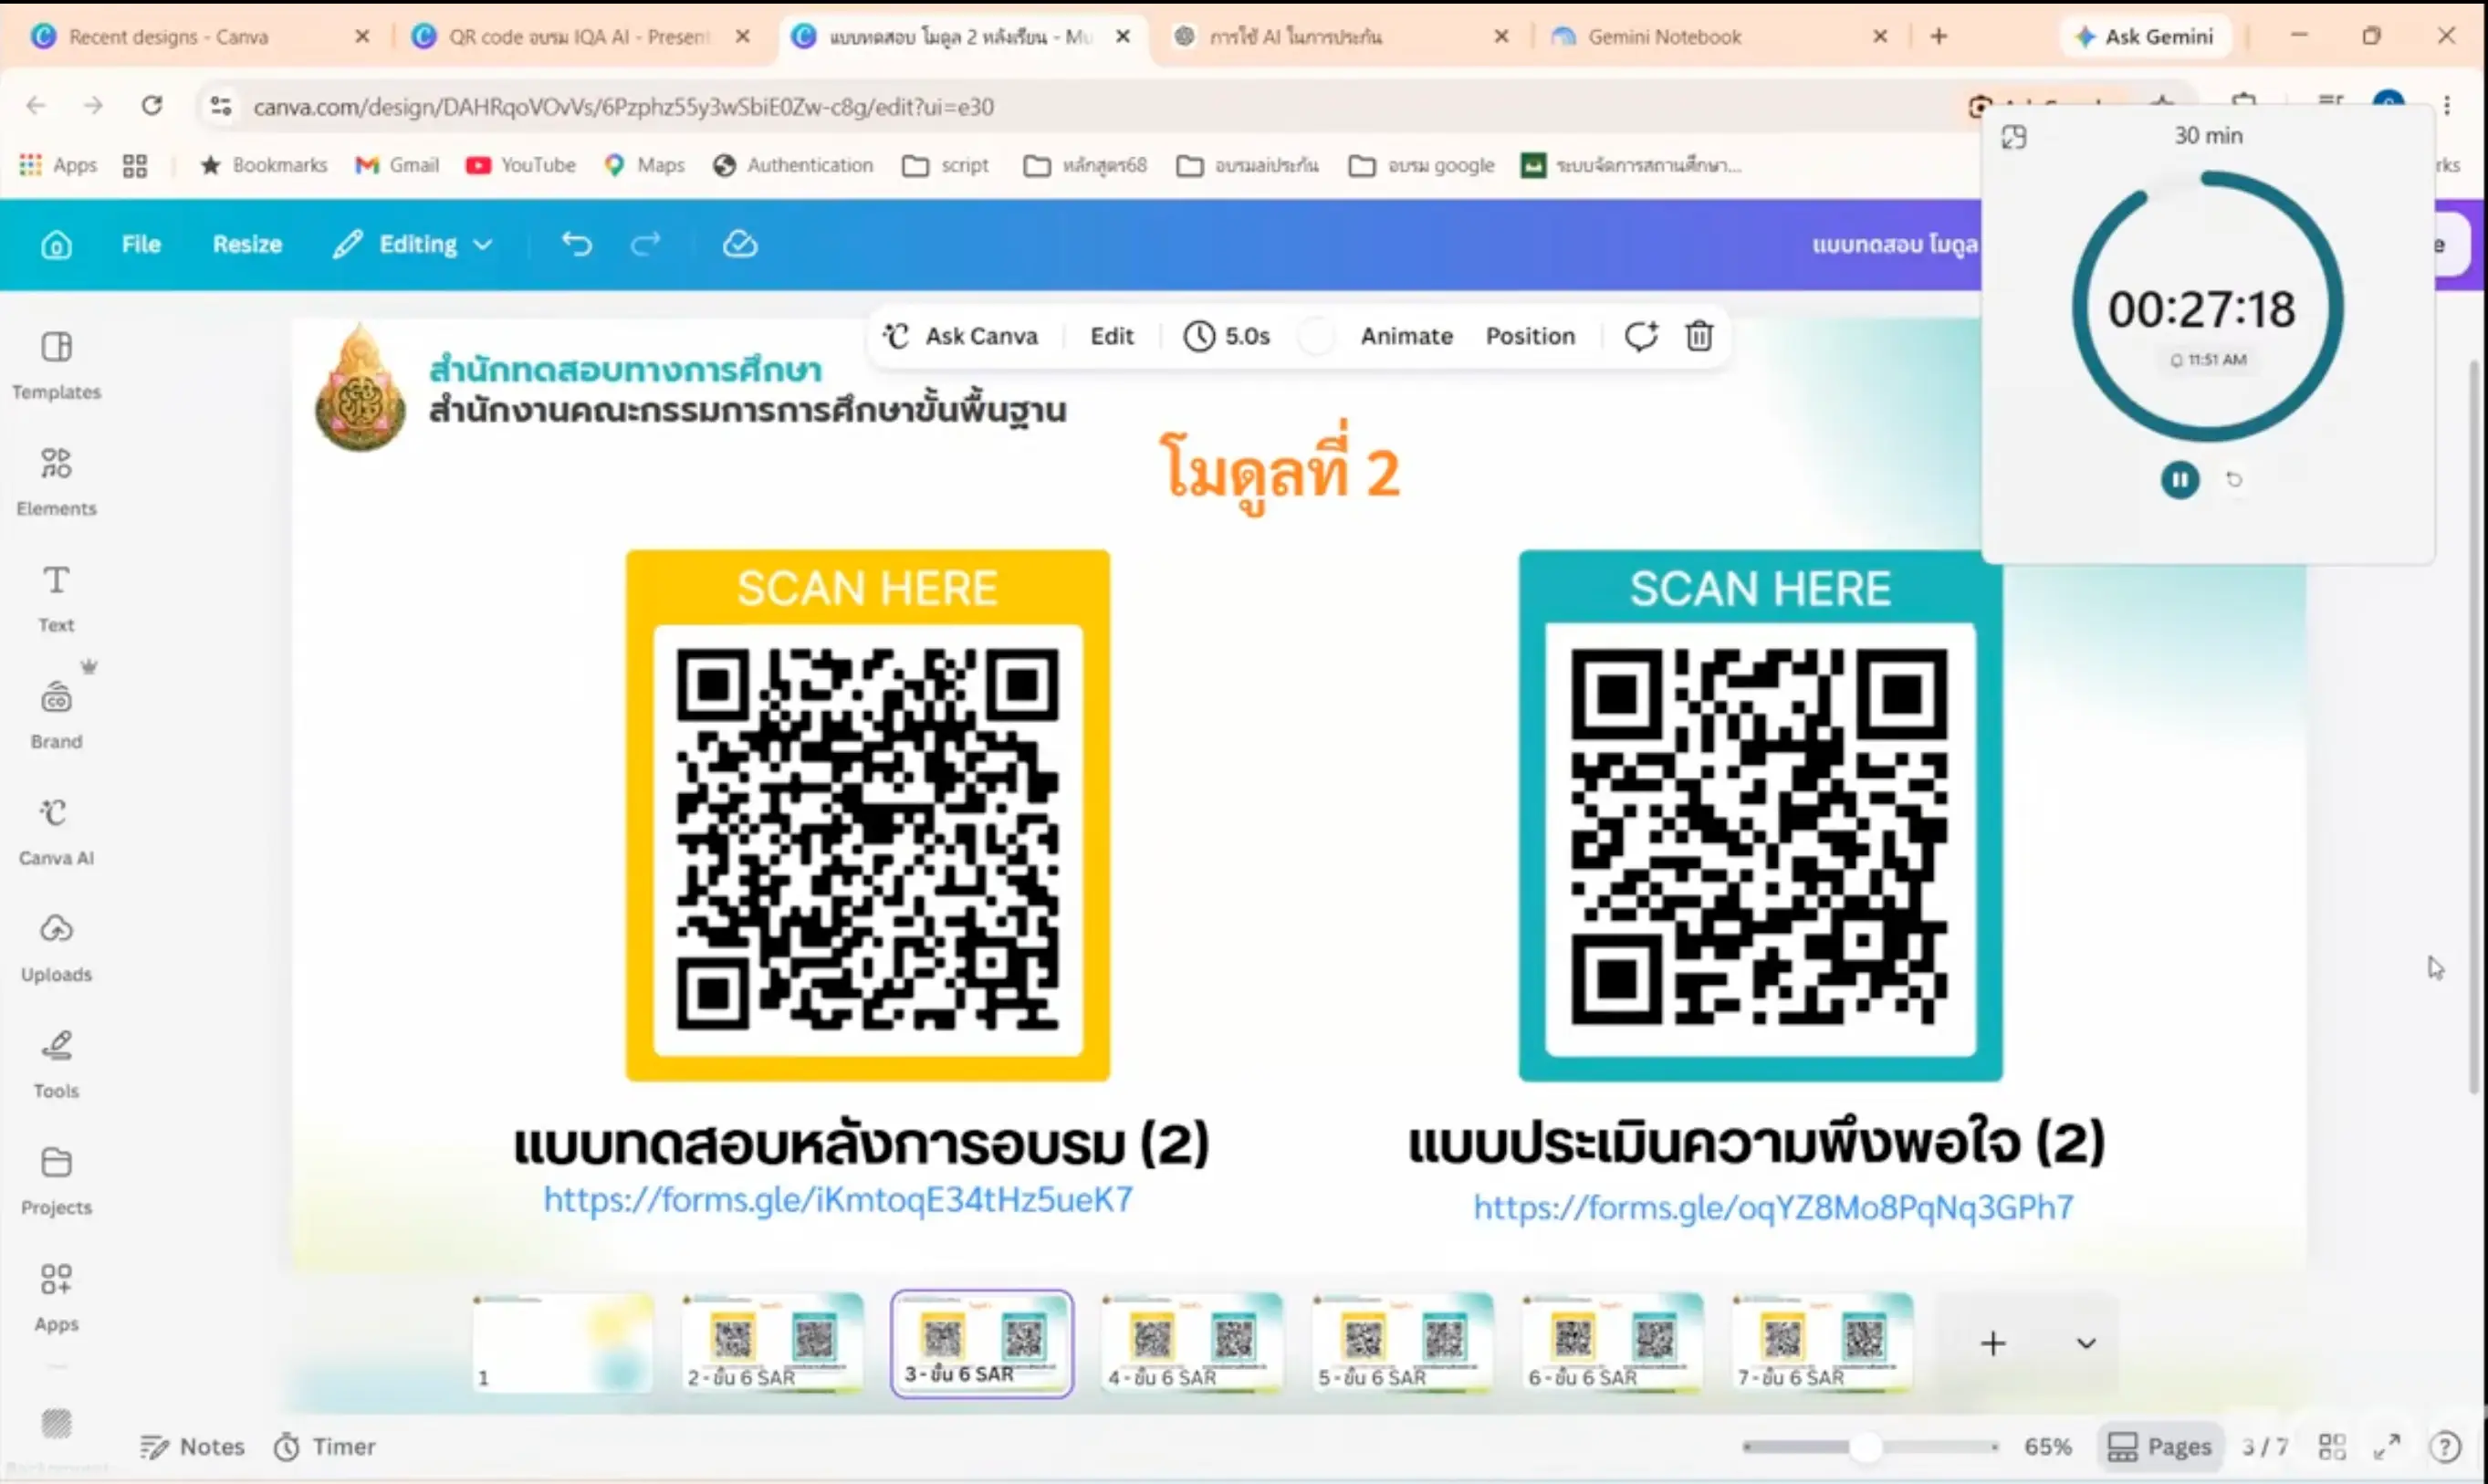This screenshot has height=1484, width=2488.
Task: Open the Notes panel
Action: [x=192, y=1446]
